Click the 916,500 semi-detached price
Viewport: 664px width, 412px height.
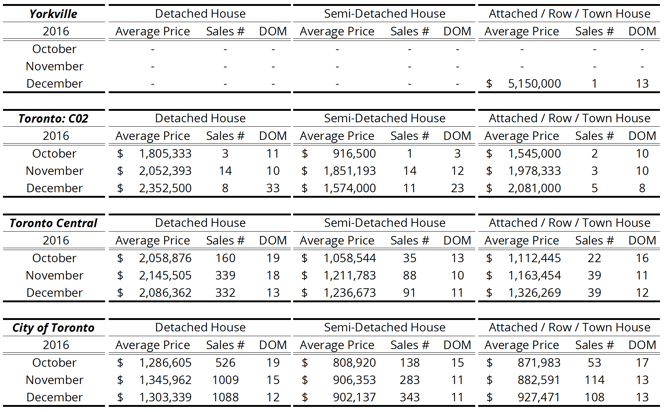pos(354,153)
